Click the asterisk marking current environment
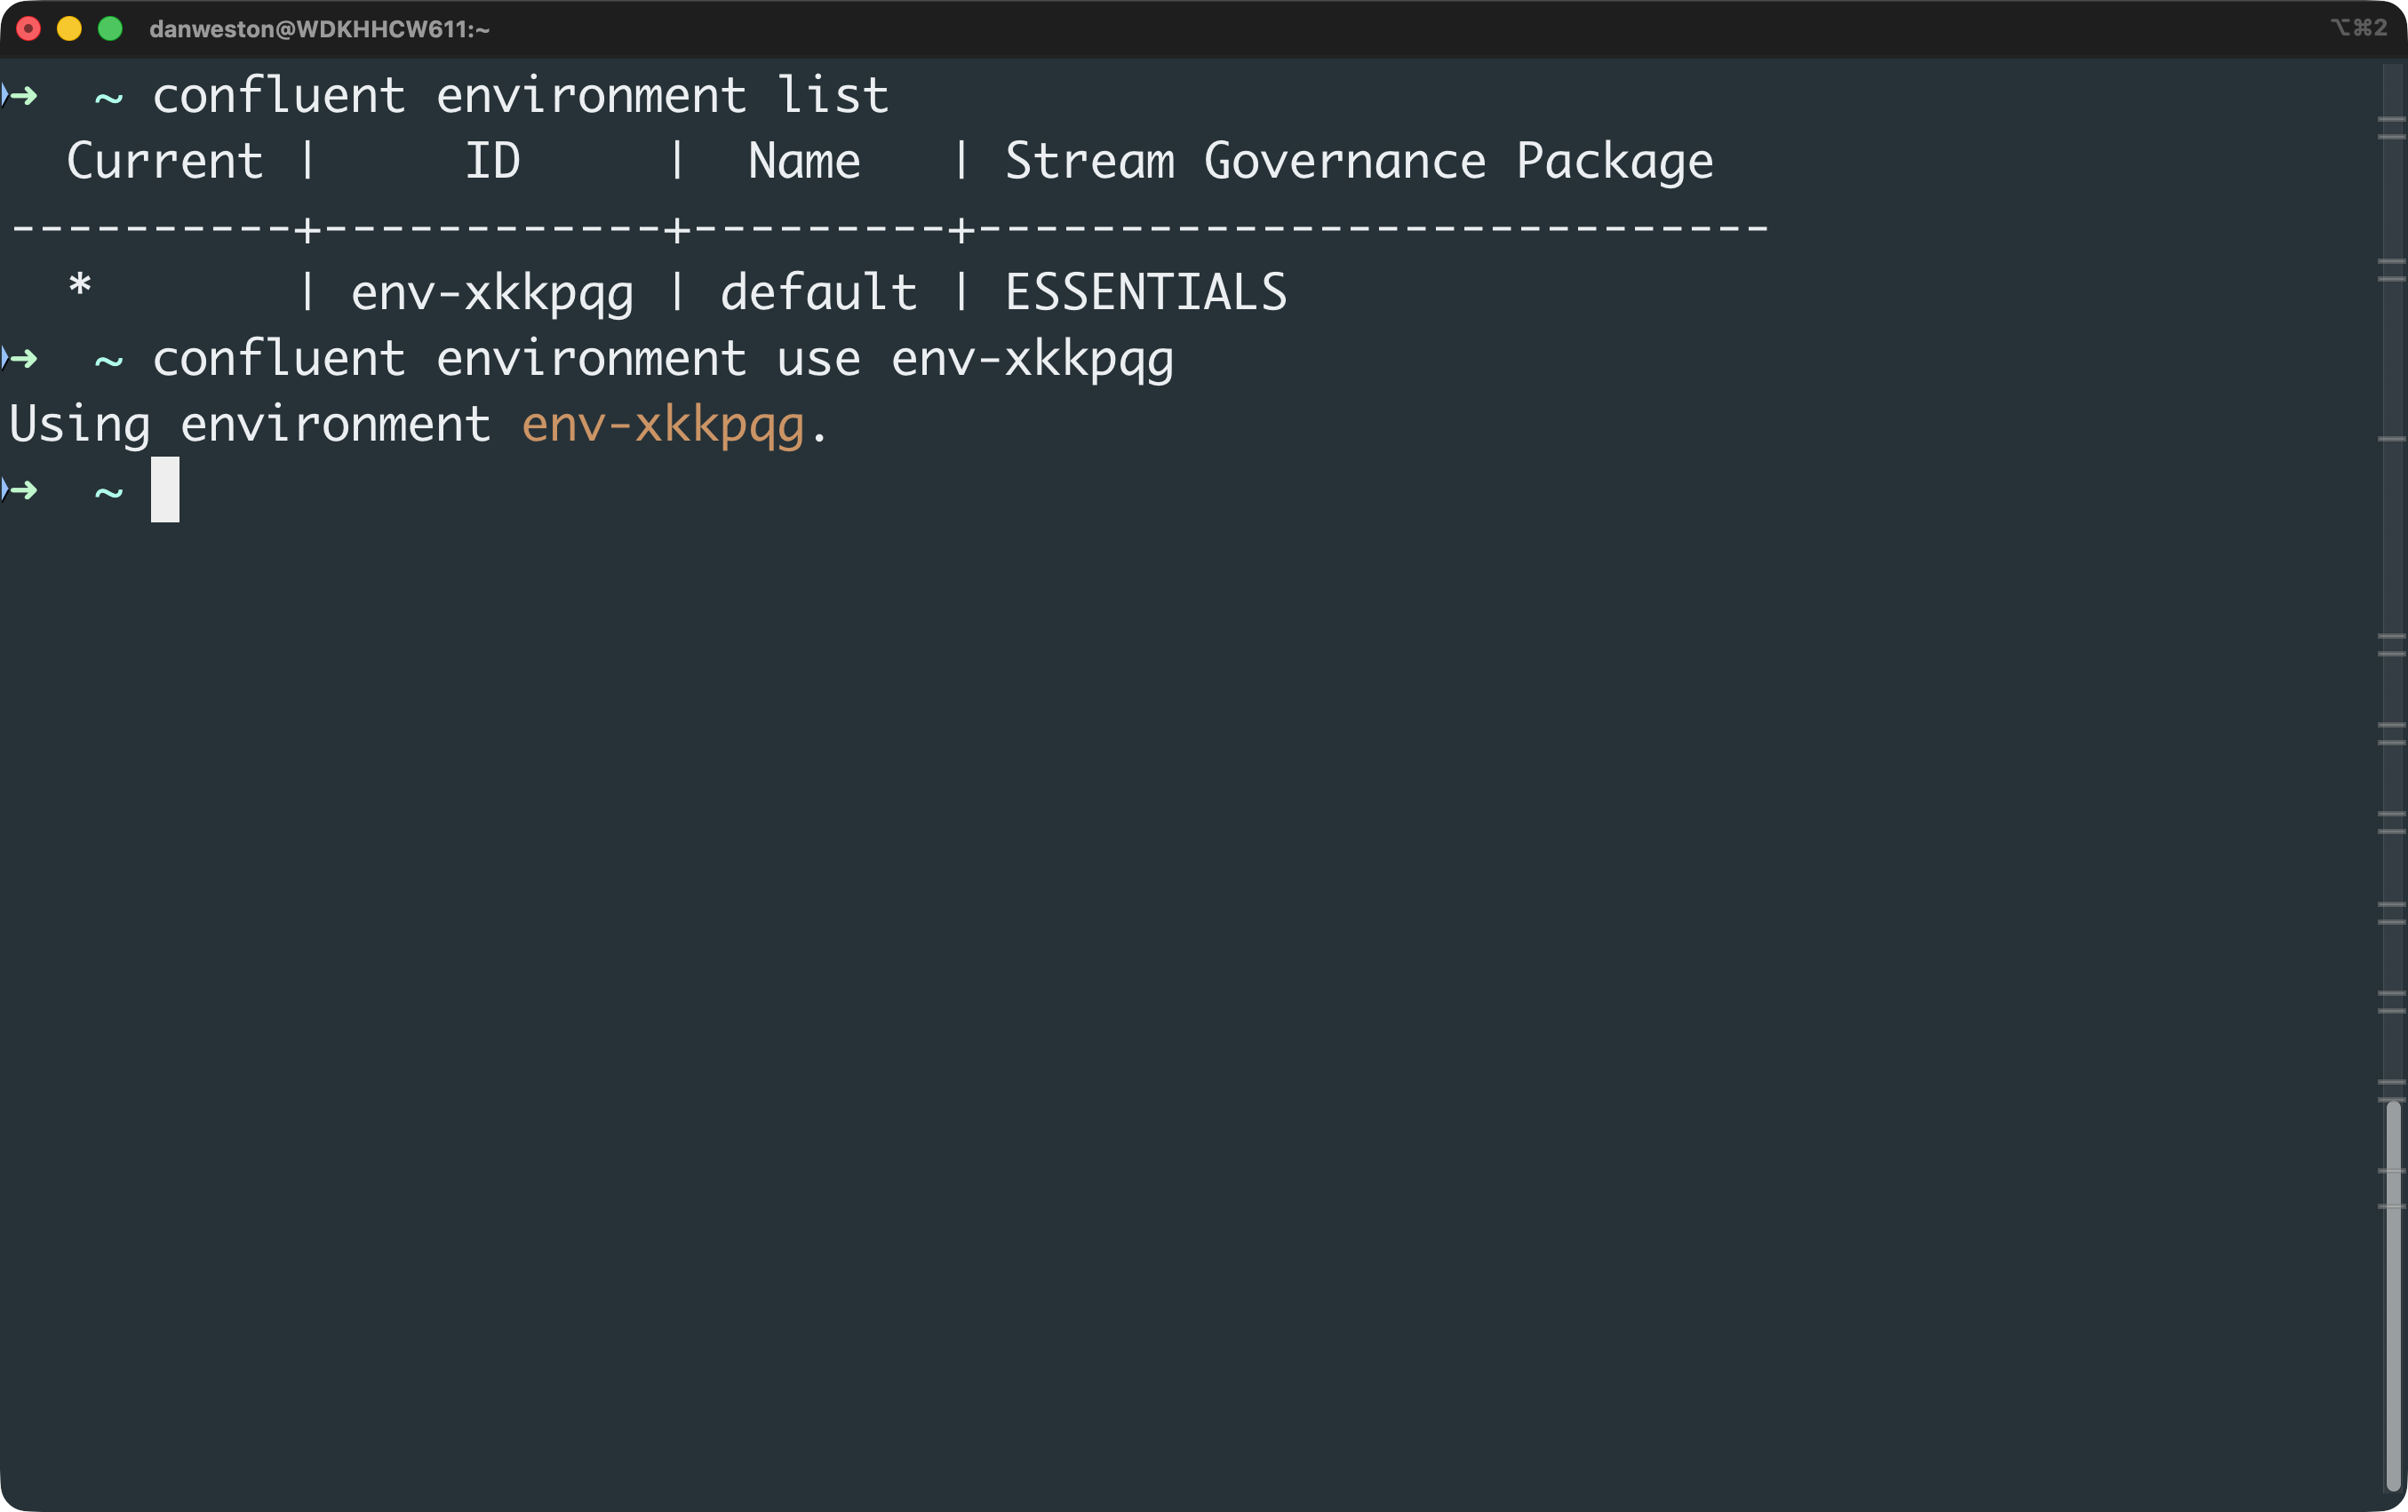The image size is (2408, 1512). point(81,290)
